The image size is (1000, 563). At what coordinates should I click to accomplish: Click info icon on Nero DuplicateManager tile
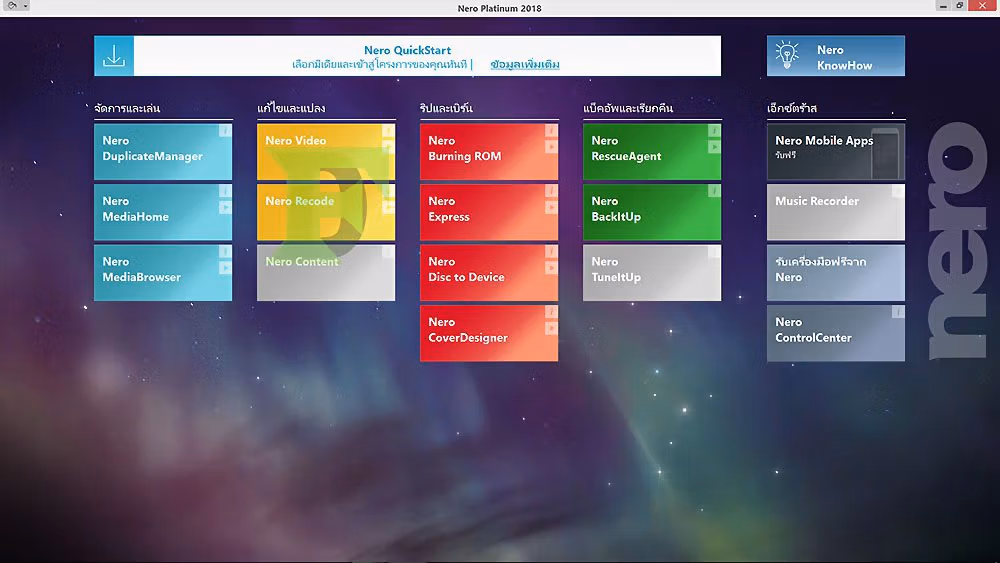(x=225, y=131)
